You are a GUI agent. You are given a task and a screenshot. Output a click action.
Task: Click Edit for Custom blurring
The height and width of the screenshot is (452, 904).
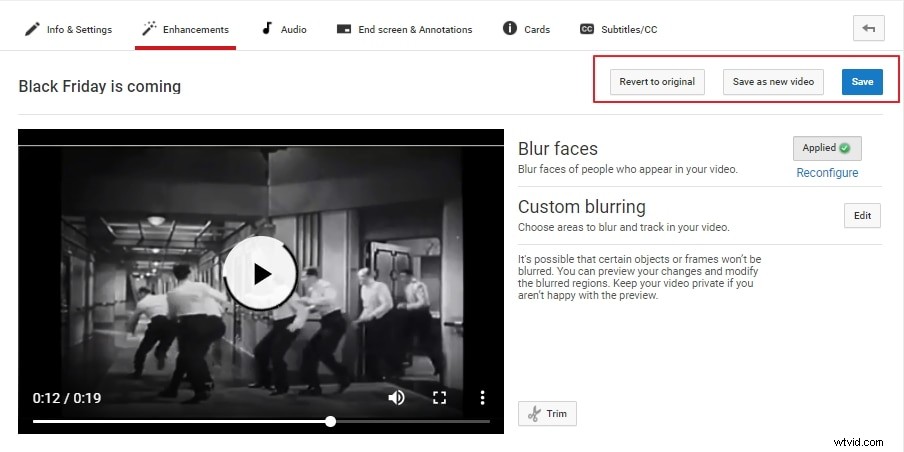tap(862, 216)
